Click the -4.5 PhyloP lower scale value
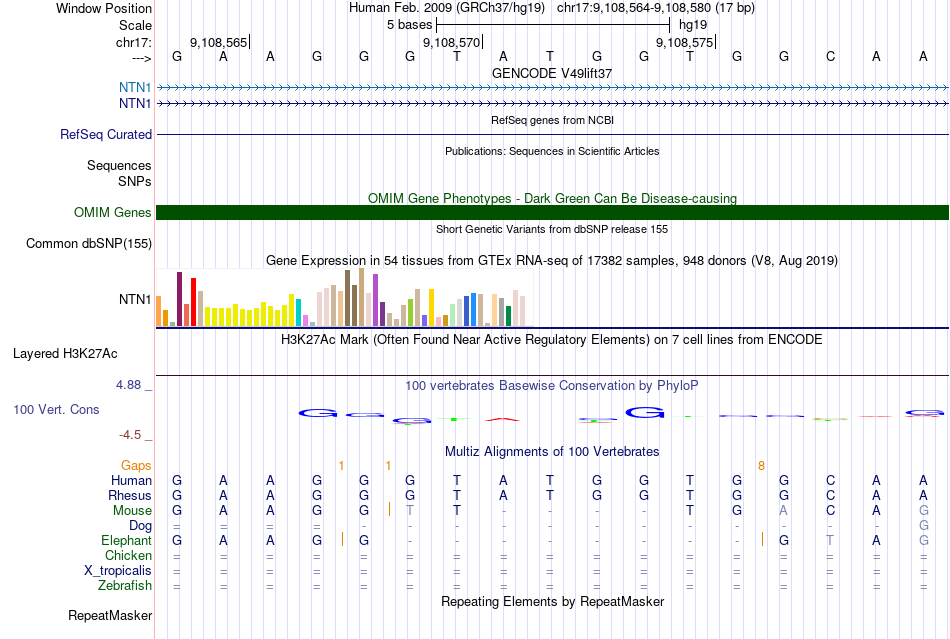950x639 pixels. (130, 434)
